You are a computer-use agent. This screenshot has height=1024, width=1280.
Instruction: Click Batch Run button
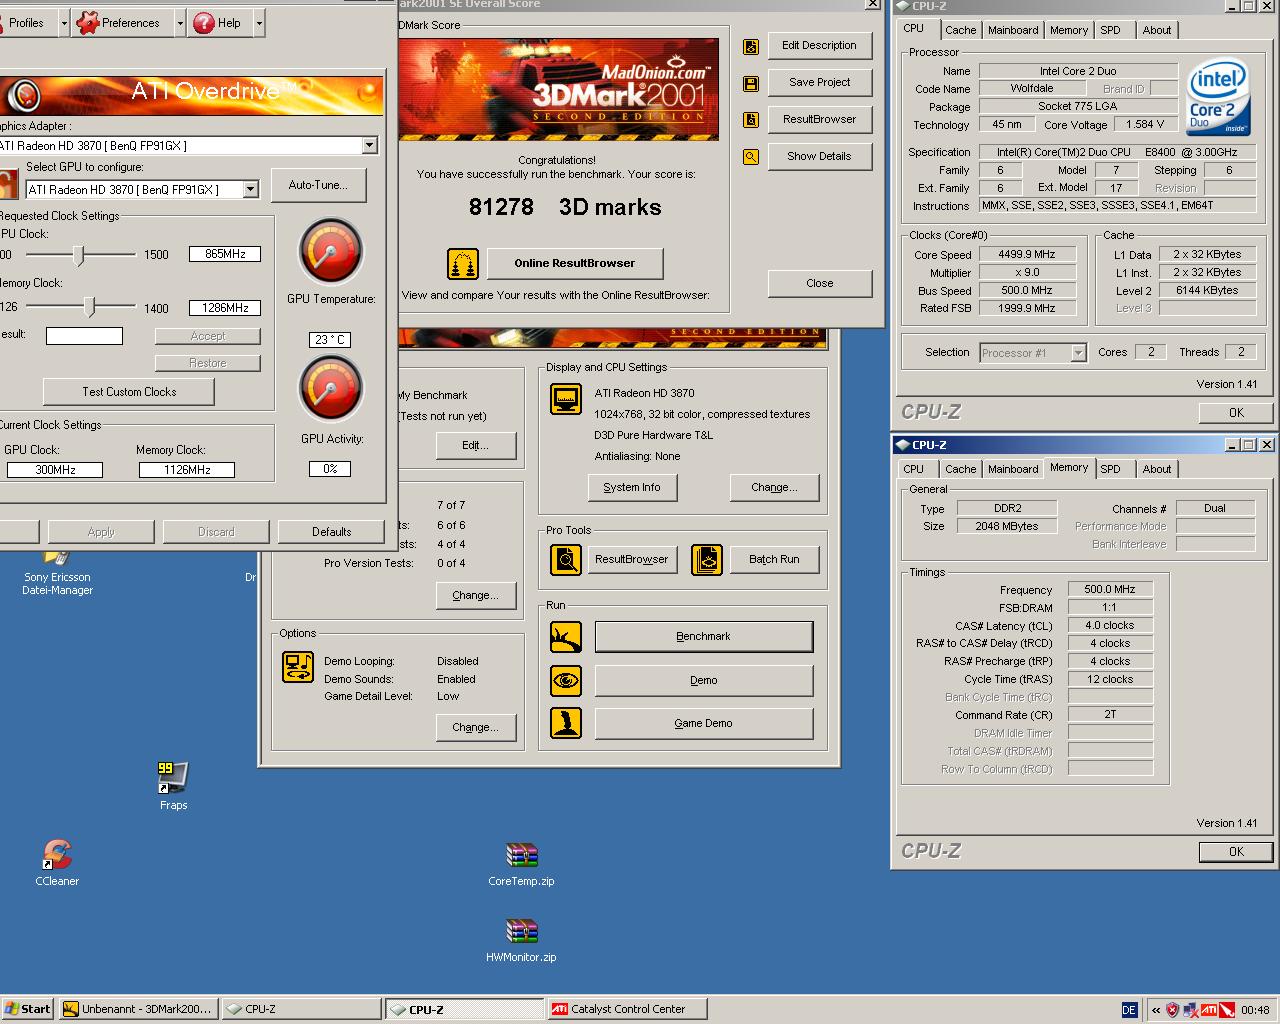775,559
